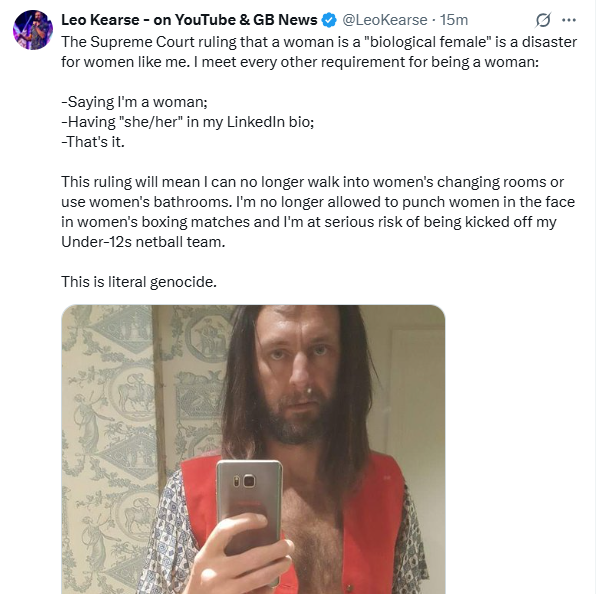Click the blue verified checkmark badge

[327, 20]
